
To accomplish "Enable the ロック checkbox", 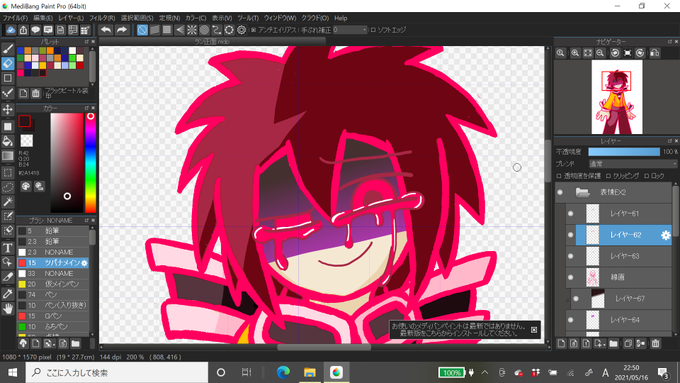I will (646, 176).
